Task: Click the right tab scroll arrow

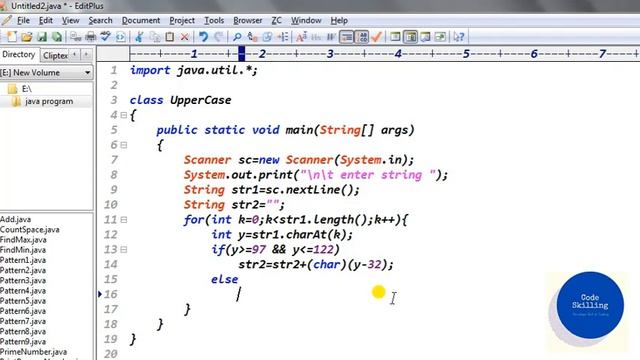Action: pos(86,55)
